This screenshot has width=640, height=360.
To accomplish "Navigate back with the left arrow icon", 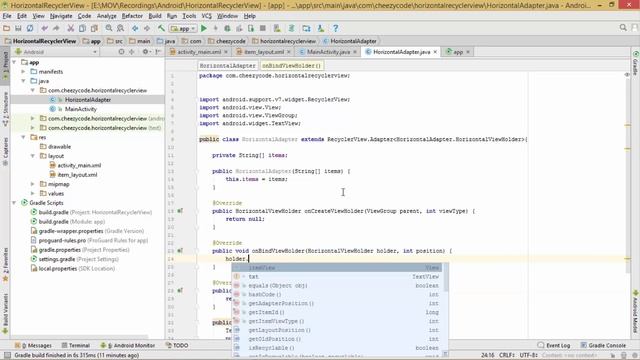I will point(135,28).
